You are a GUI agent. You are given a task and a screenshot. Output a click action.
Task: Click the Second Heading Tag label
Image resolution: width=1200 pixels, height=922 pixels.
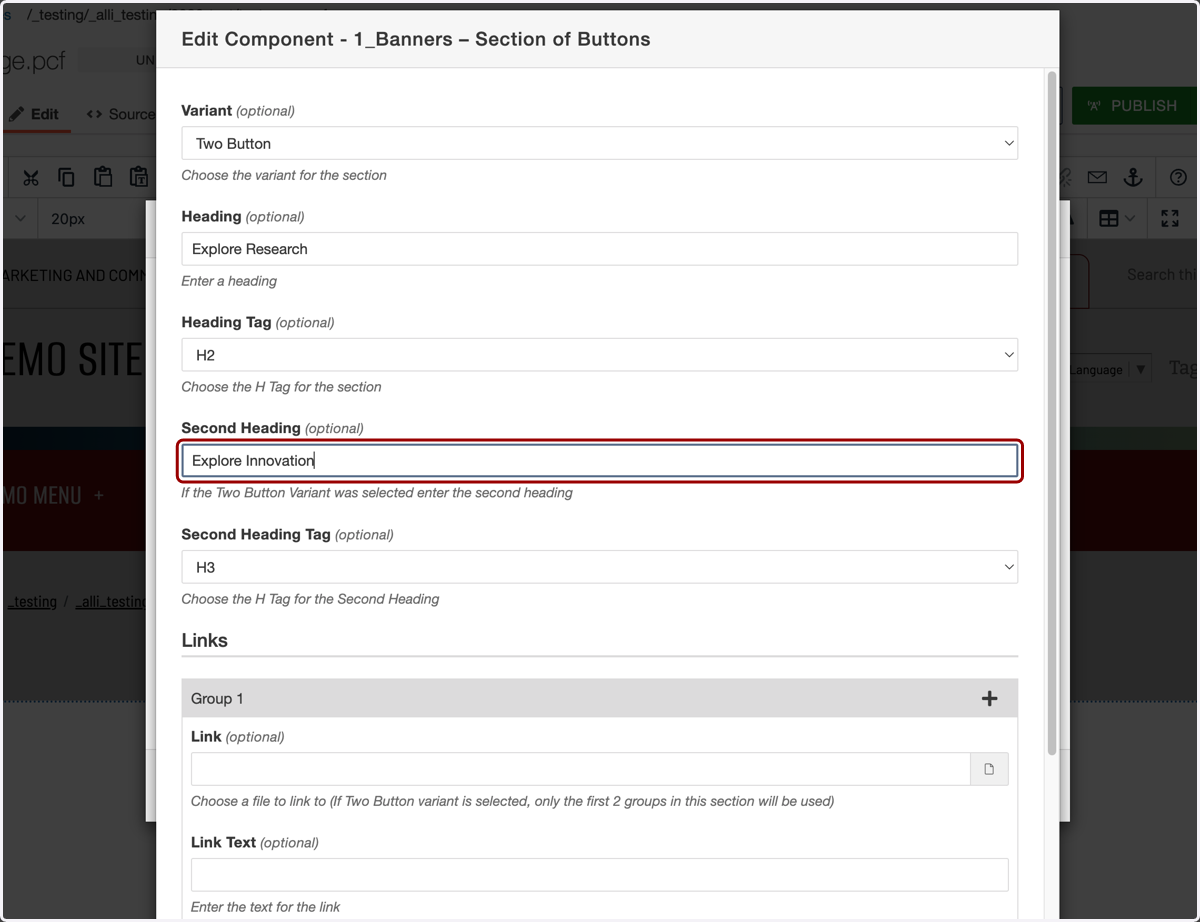point(256,535)
